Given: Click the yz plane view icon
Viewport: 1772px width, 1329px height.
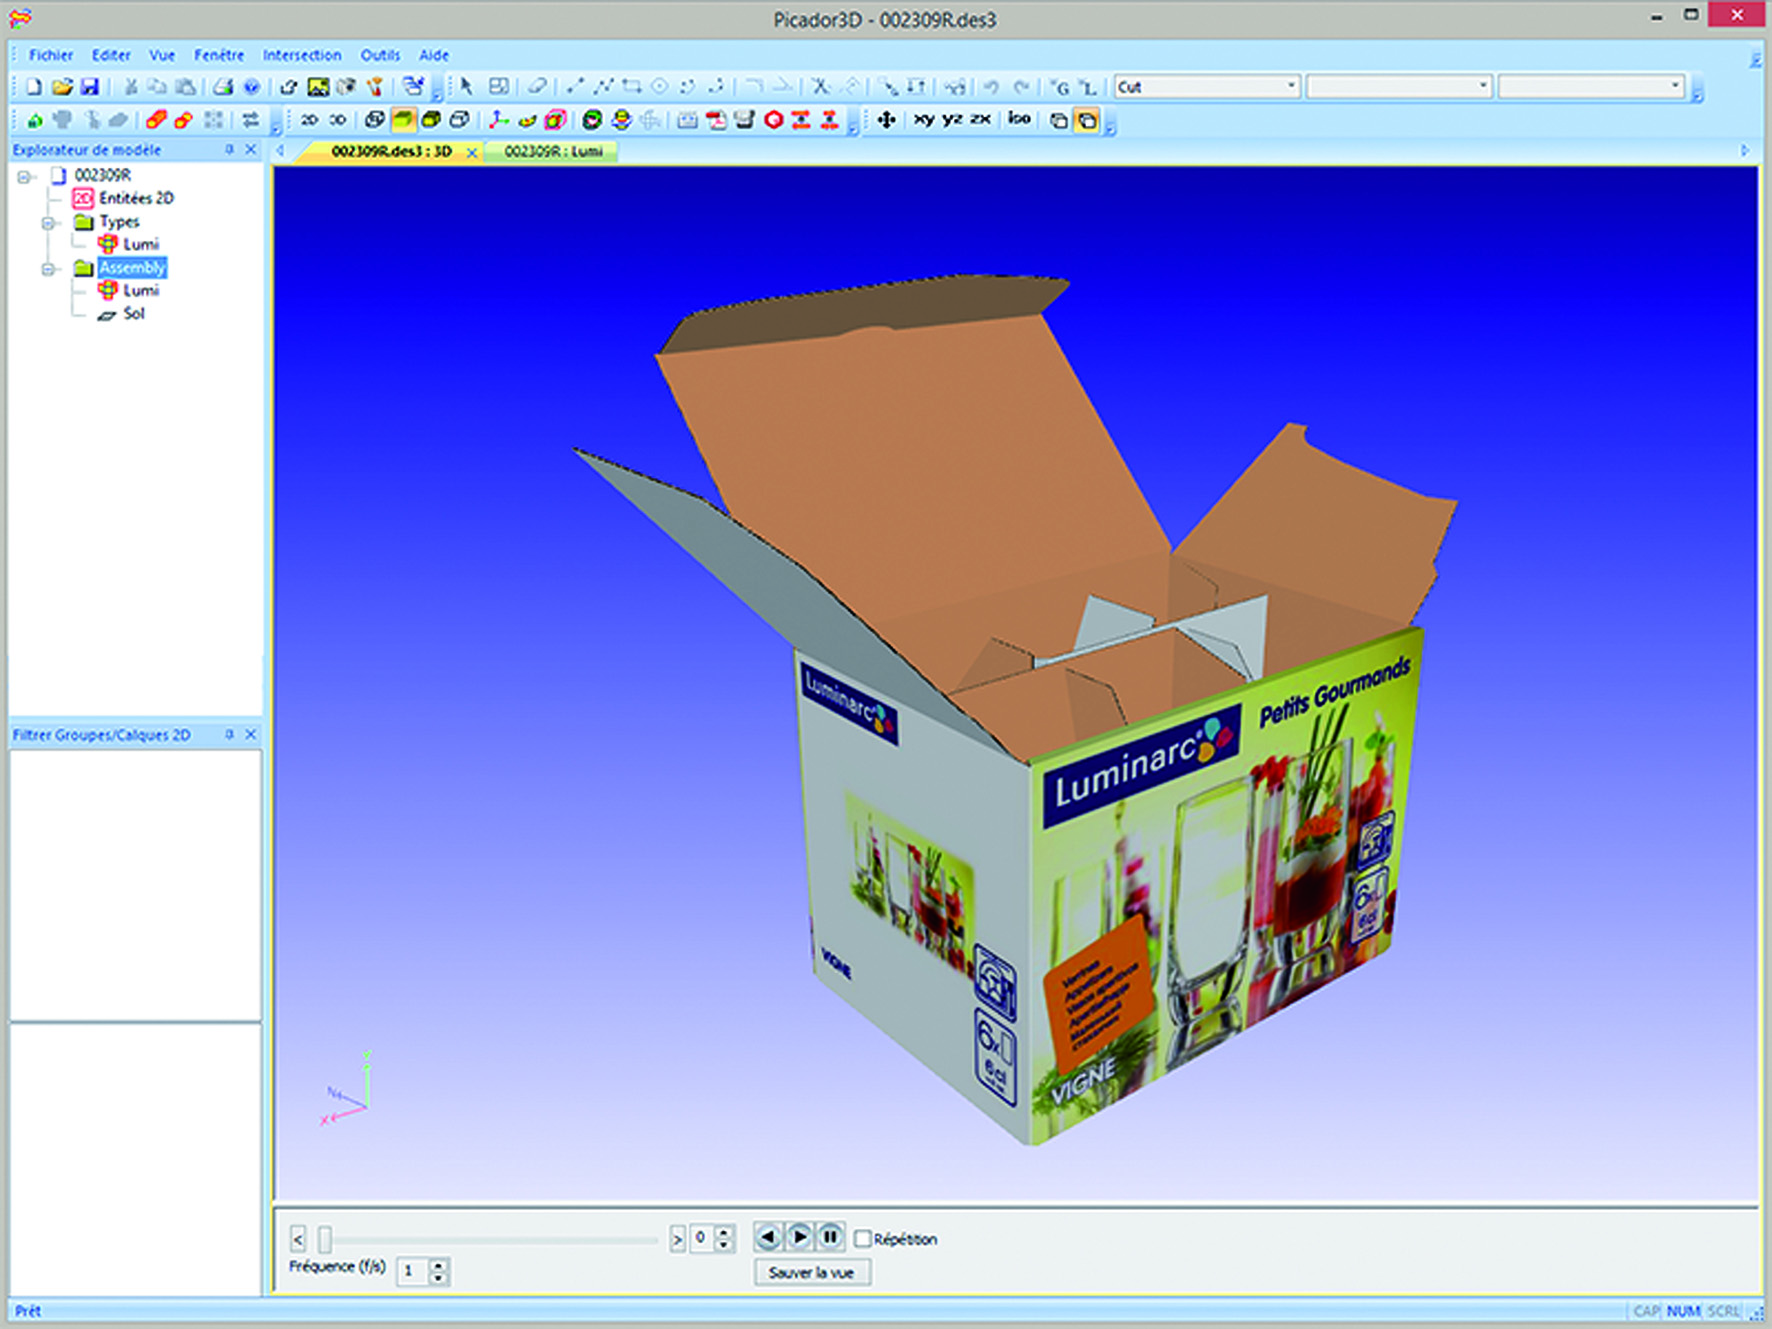Looking at the screenshot, I should pos(952,120).
